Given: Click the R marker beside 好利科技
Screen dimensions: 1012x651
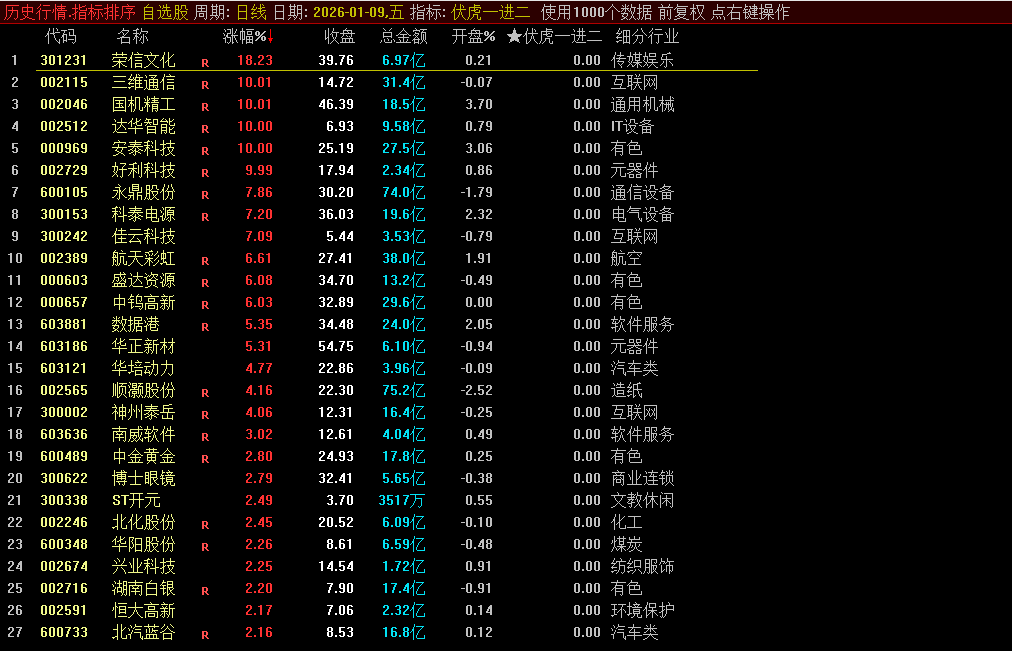Looking at the screenshot, I should pyautogui.click(x=205, y=173).
